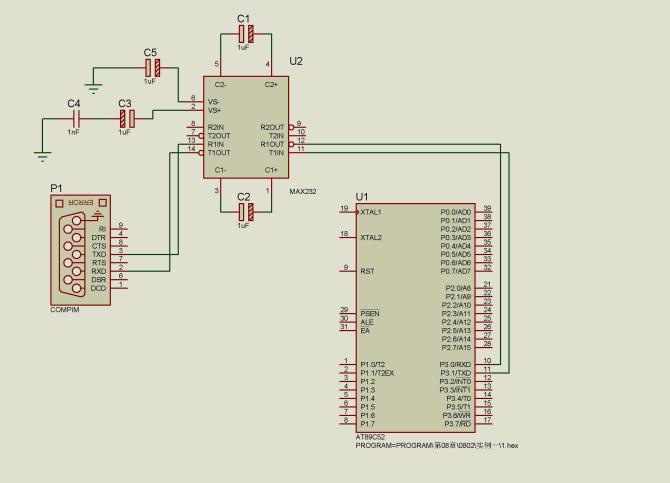670x483 pixels.
Task: Select the AT89C52 microcontroller body U1
Action: 416,318
